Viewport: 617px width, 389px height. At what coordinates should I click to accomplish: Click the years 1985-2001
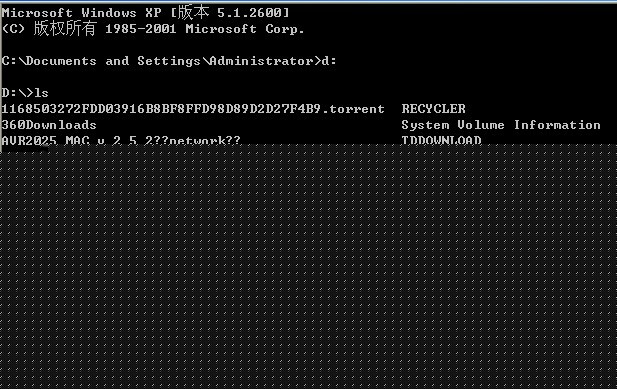pos(140,29)
